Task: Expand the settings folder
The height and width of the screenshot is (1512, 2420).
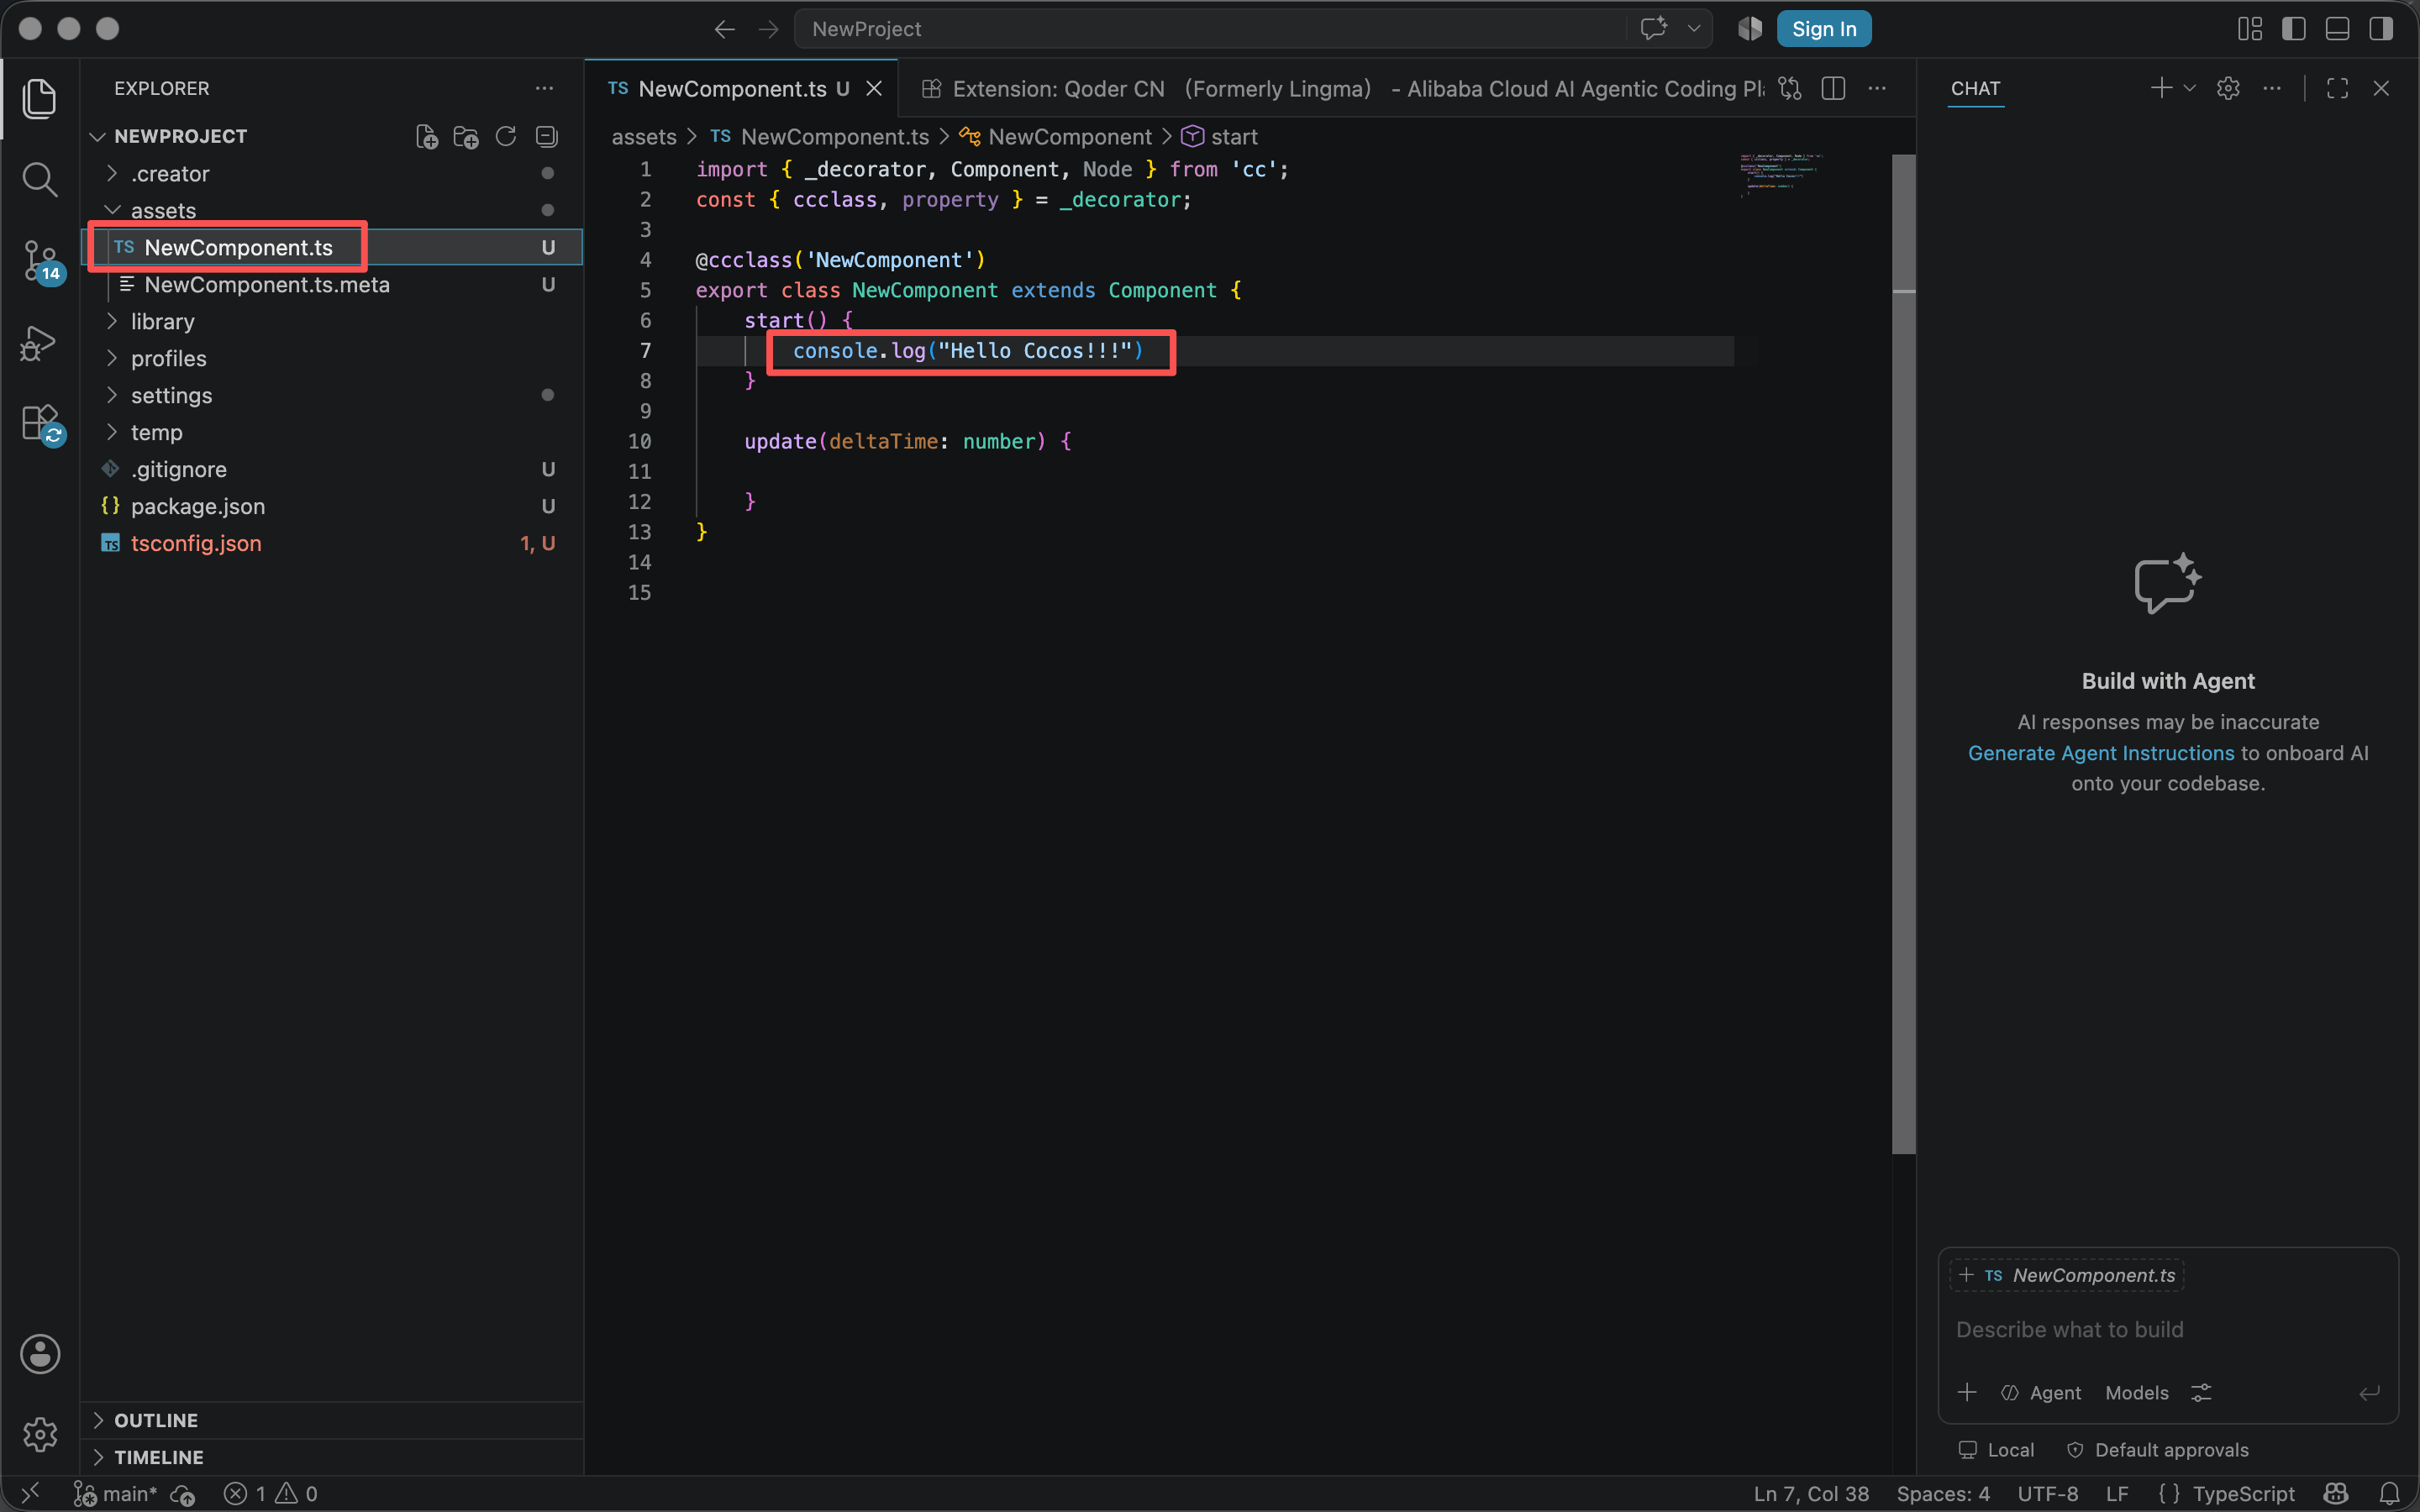Action: [330, 395]
